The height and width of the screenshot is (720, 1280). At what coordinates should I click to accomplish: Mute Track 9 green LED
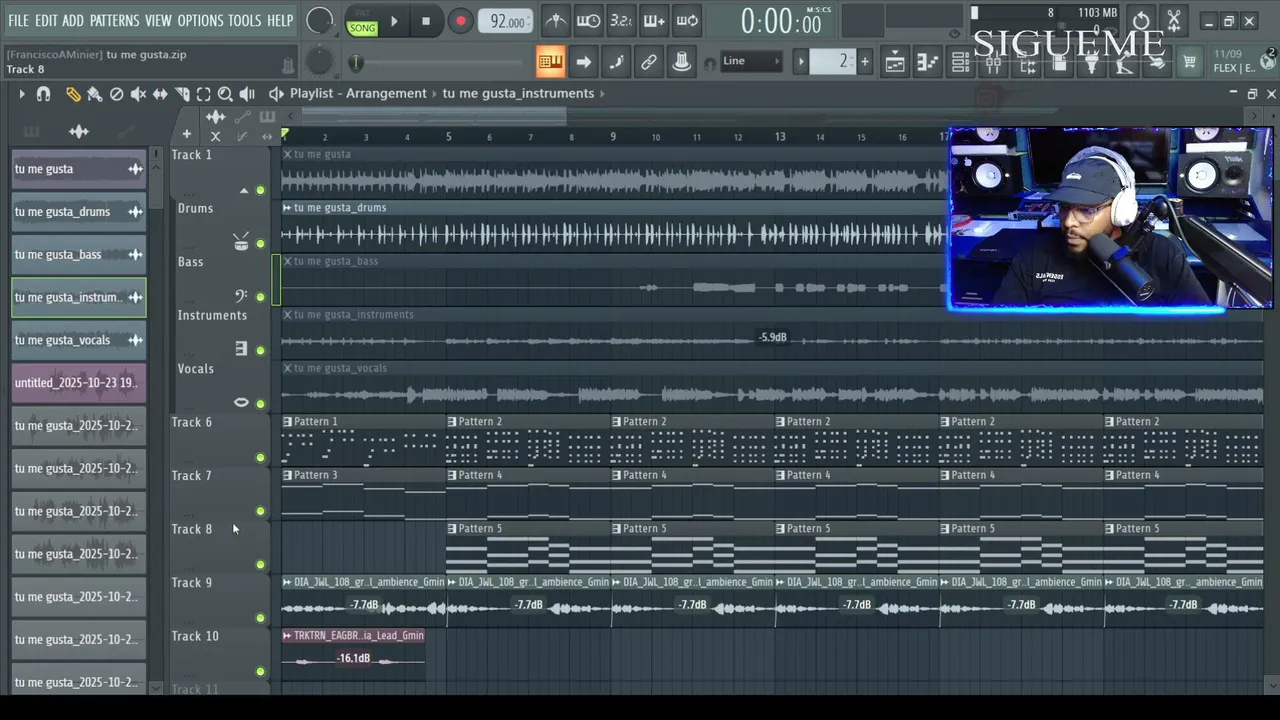point(260,618)
